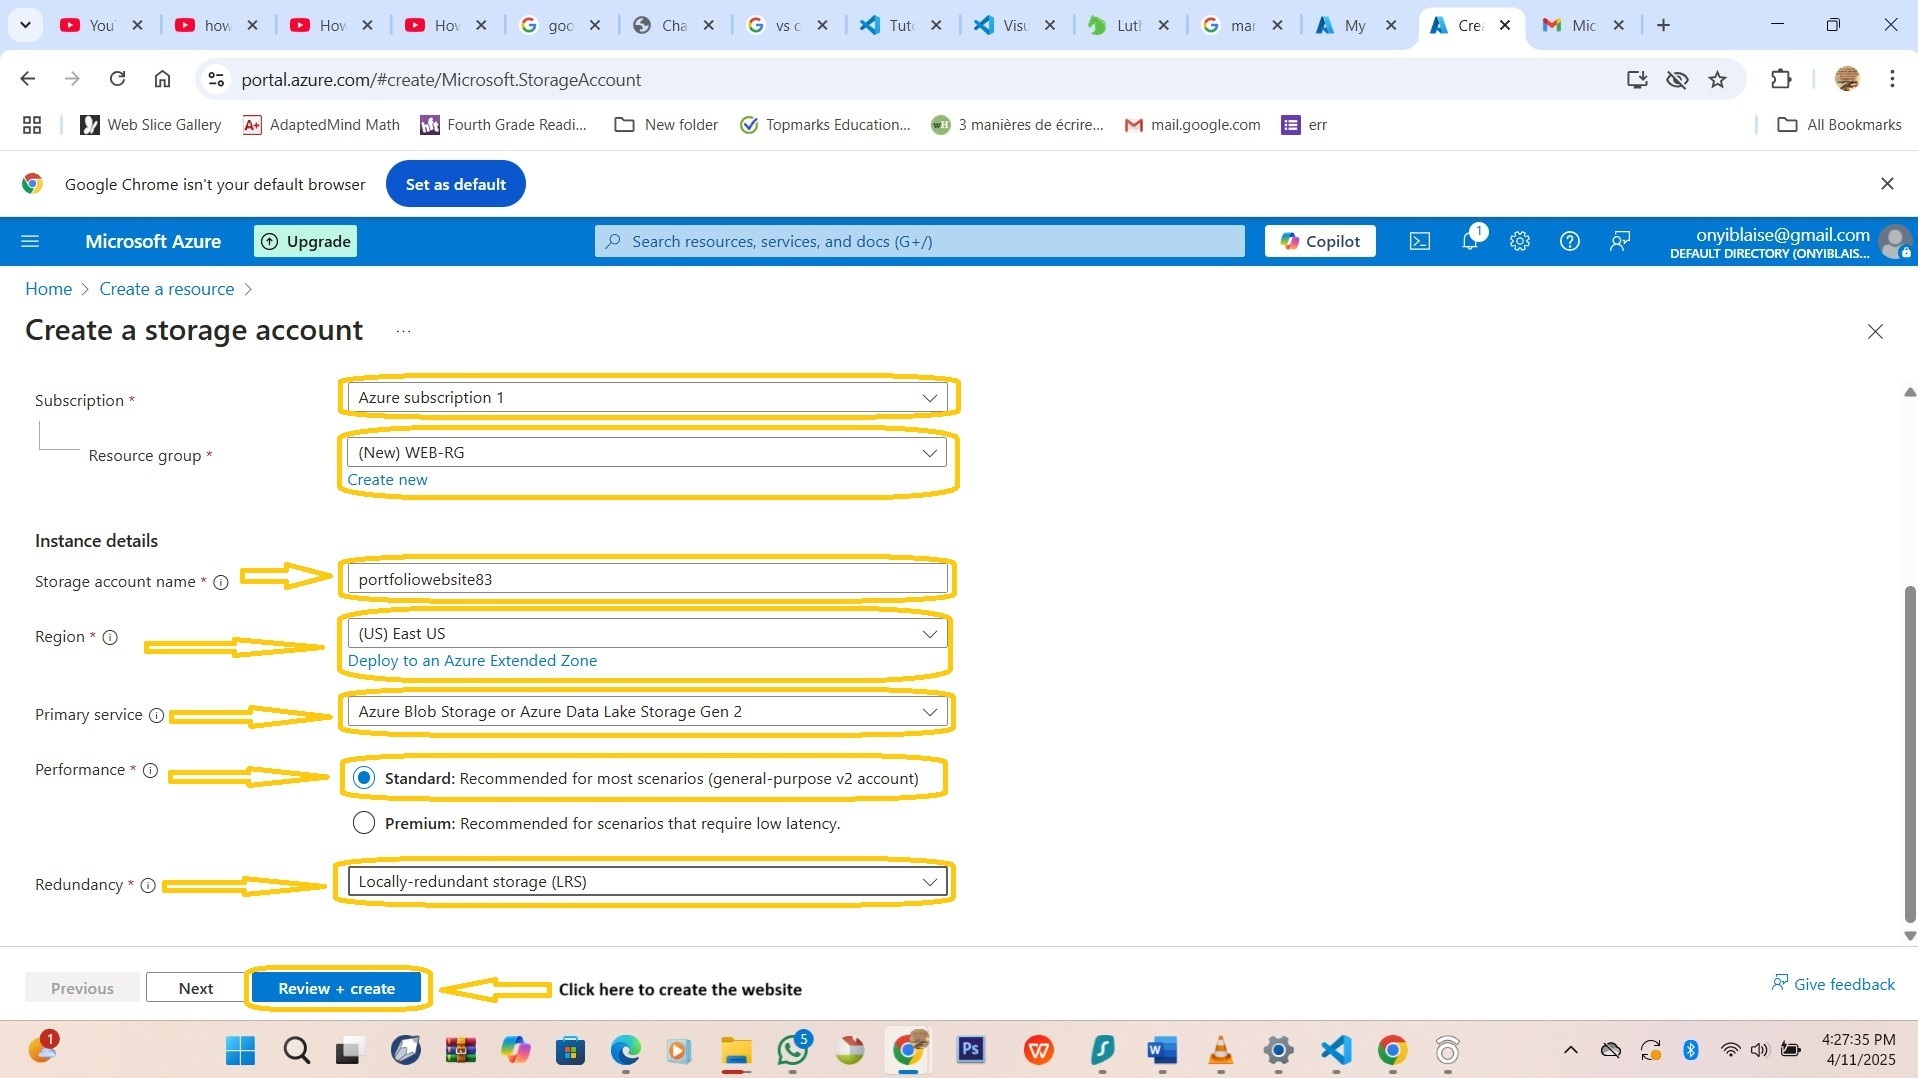Image resolution: width=1918 pixels, height=1078 pixels.
Task: Open Resource group dropdown
Action: pos(647,453)
